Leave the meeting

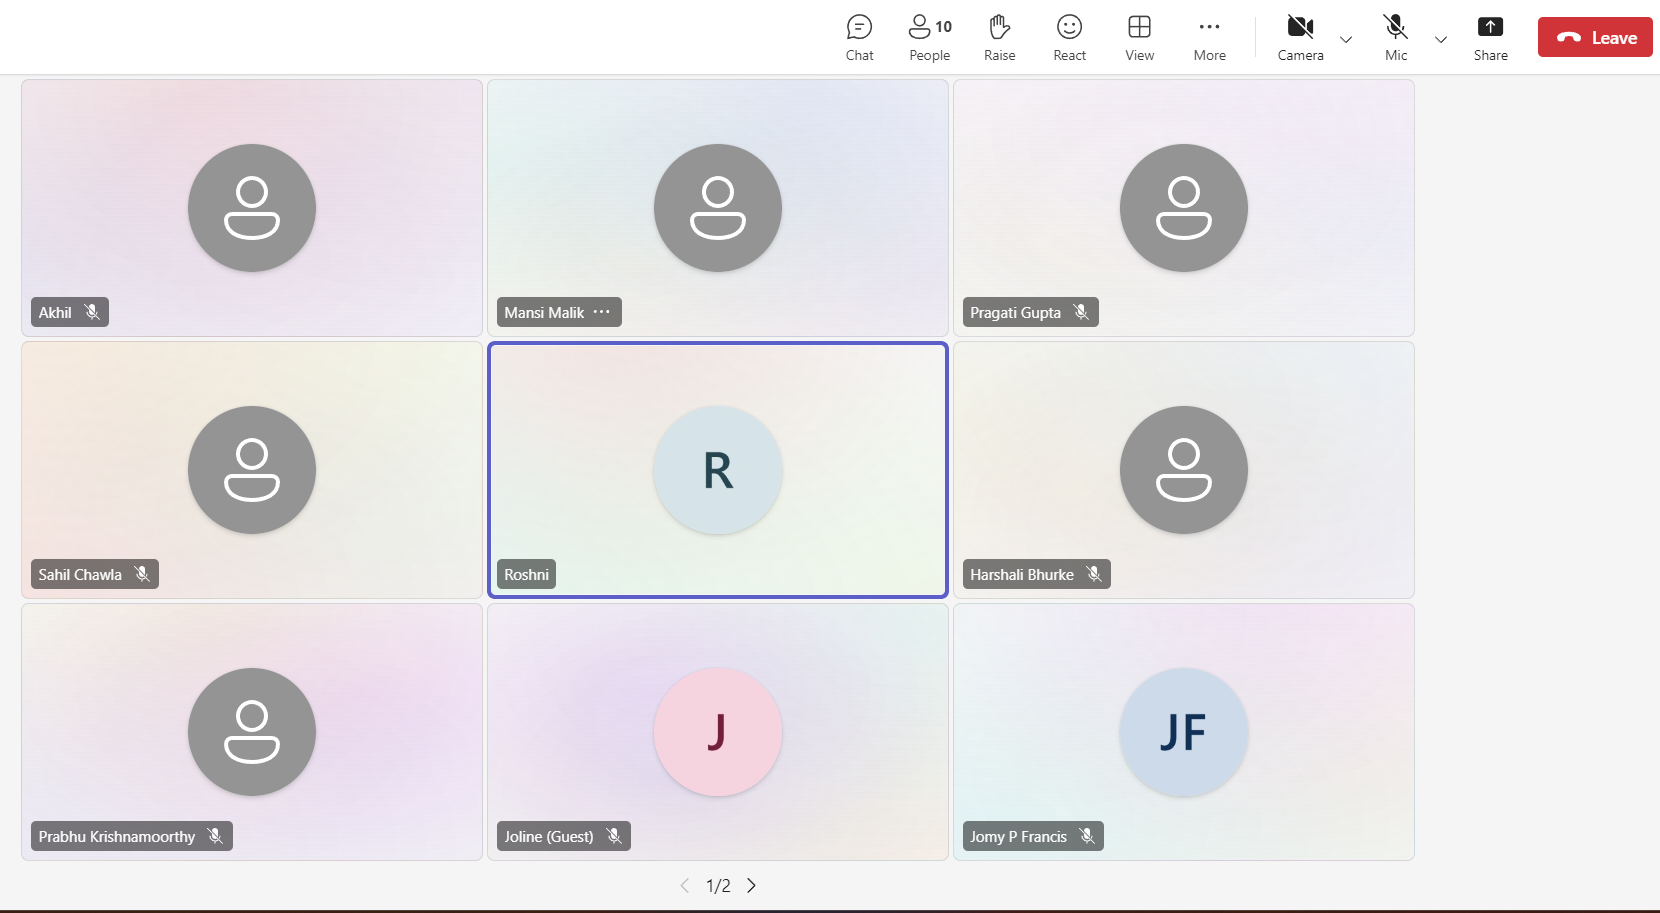click(1595, 37)
